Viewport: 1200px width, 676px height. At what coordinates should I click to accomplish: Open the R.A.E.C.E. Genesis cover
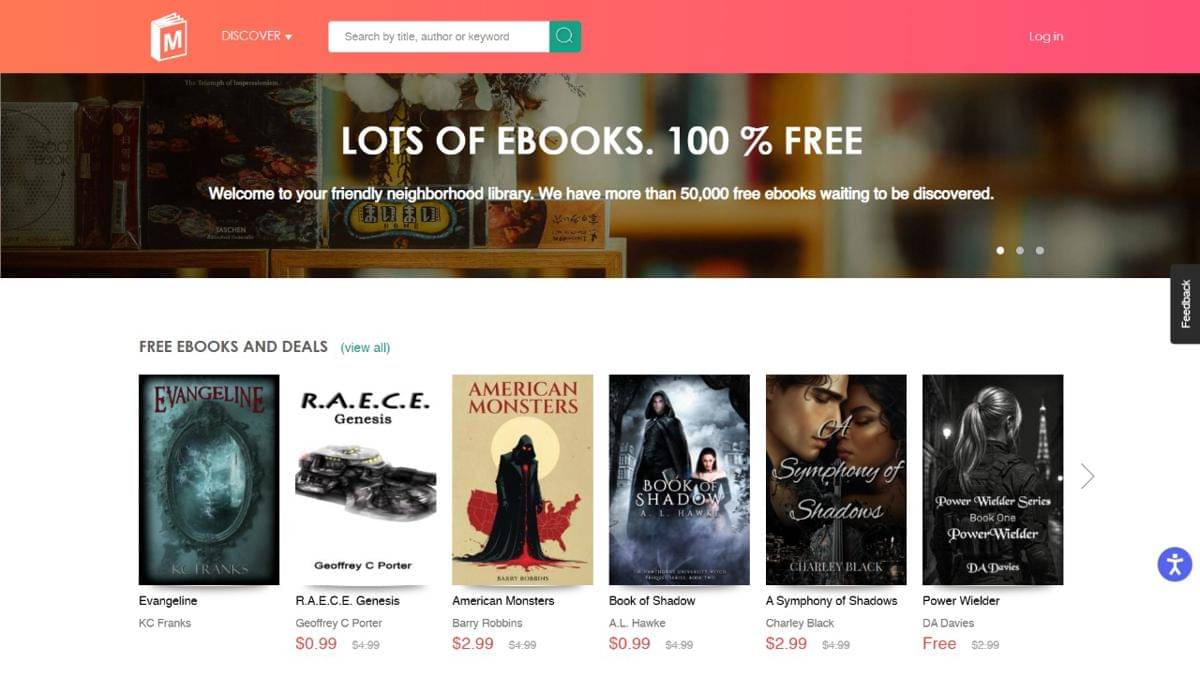tap(366, 480)
